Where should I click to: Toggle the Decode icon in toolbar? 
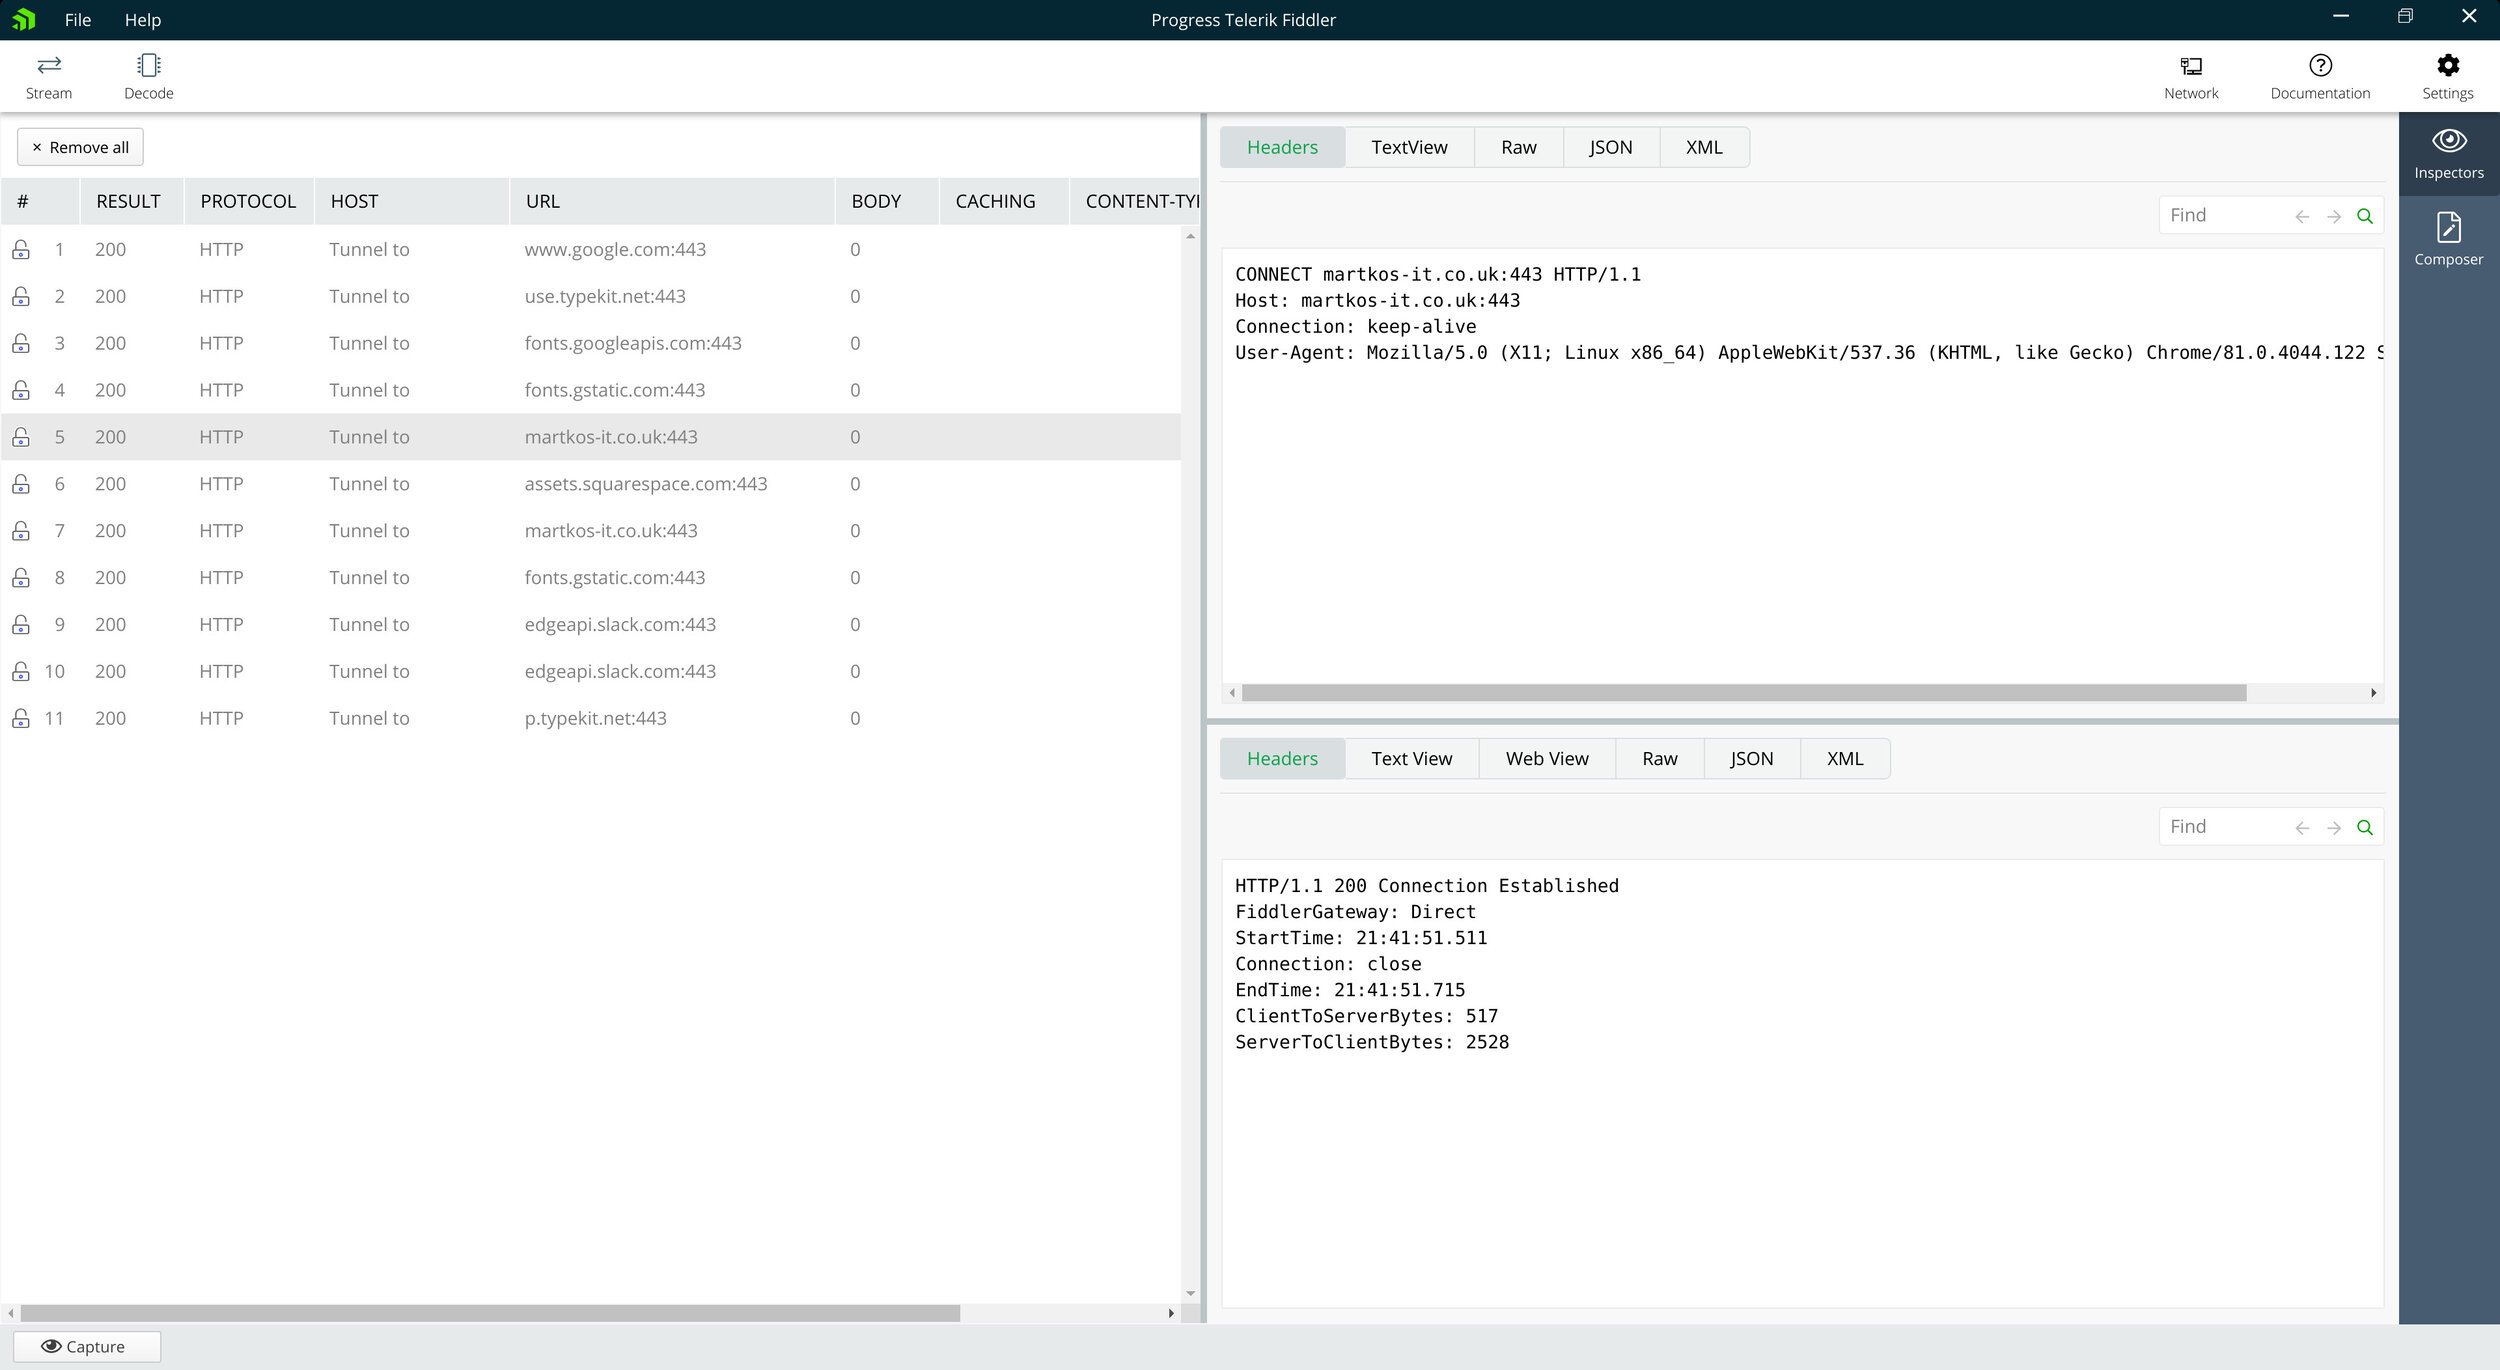[x=148, y=66]
